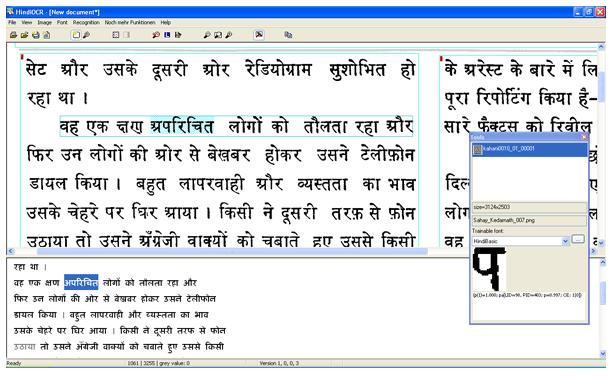Select the kahani0010_01_00001 list entry
This screenshot has height=376, width=613.
(x=530, y=149)
